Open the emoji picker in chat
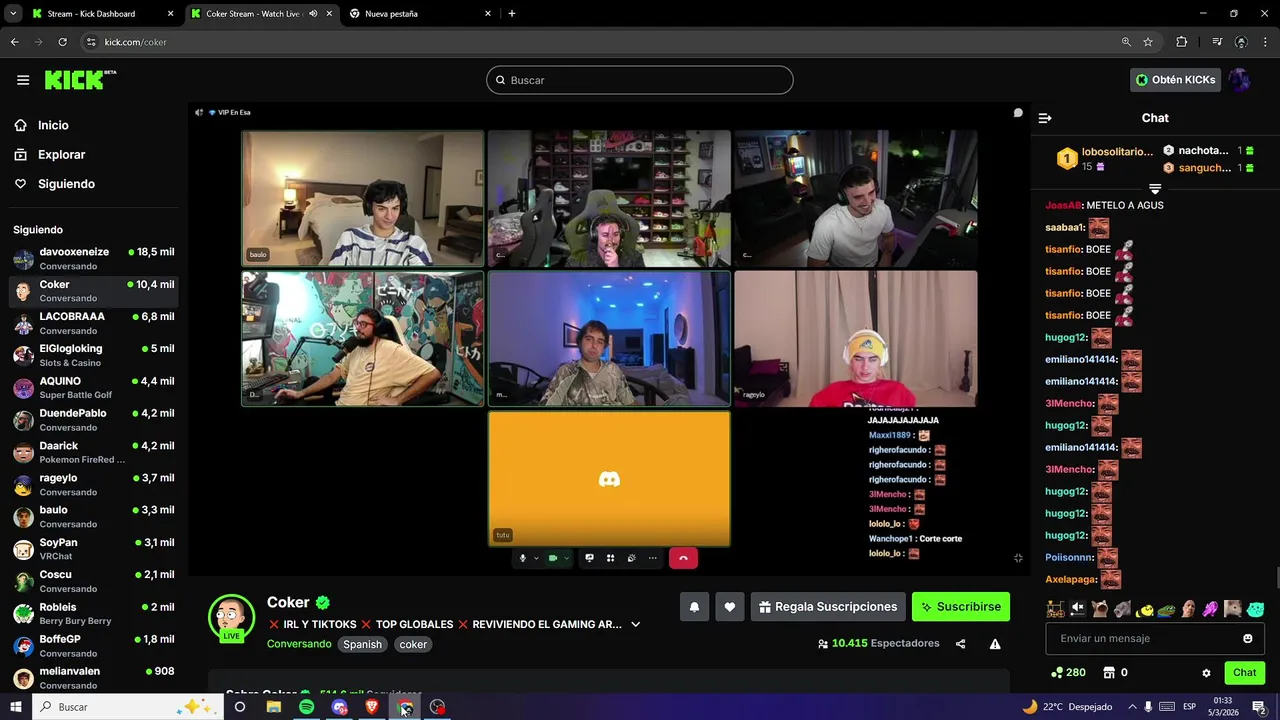1280x720 pixels. click(x=1248, y=638)
